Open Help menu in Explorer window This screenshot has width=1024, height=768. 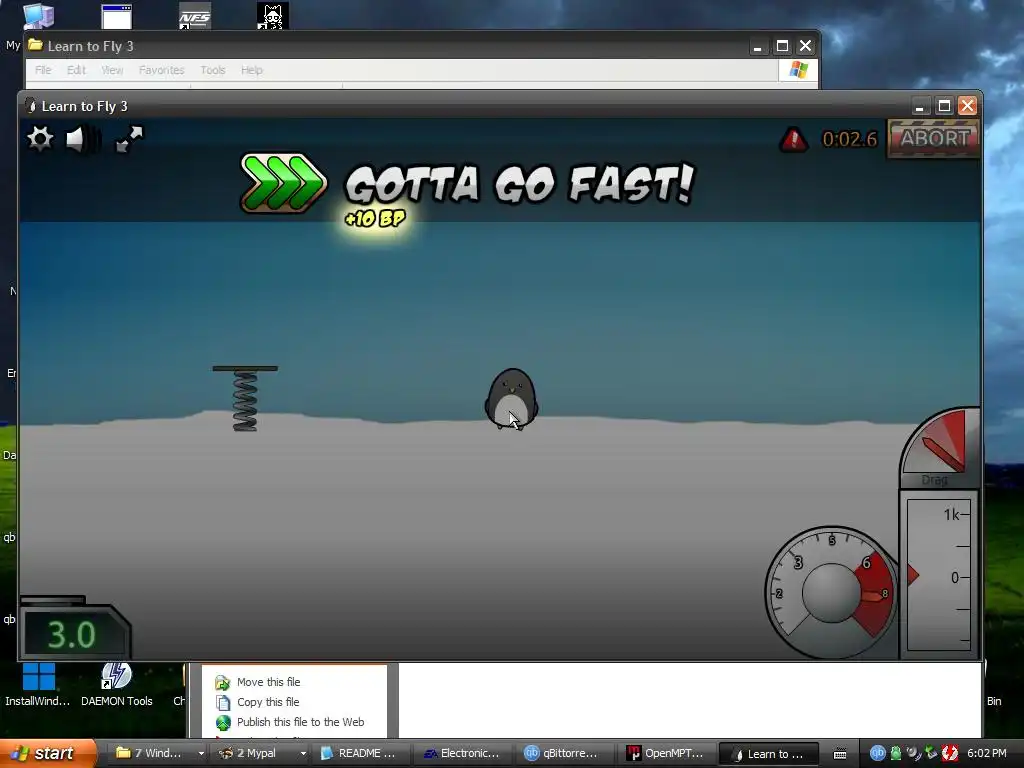pos(251,70)
